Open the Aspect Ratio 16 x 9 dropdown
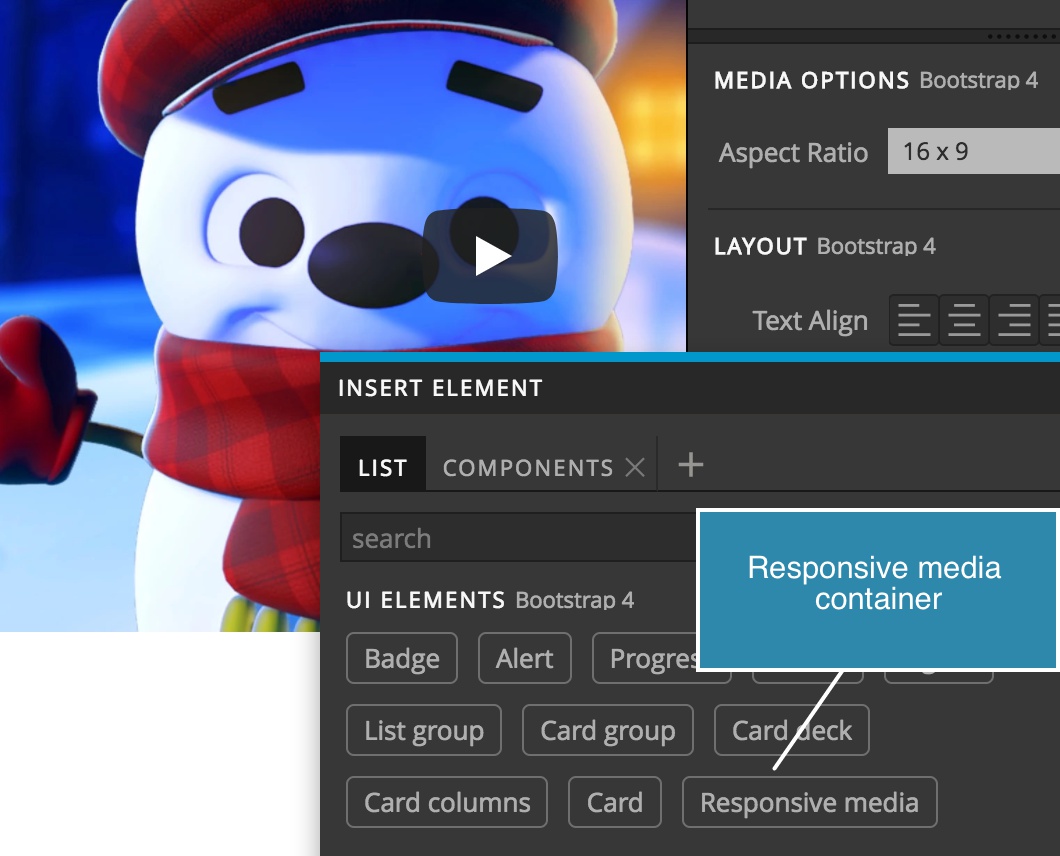Viewport: 1060px width, 856px height. tap(973, 151)
